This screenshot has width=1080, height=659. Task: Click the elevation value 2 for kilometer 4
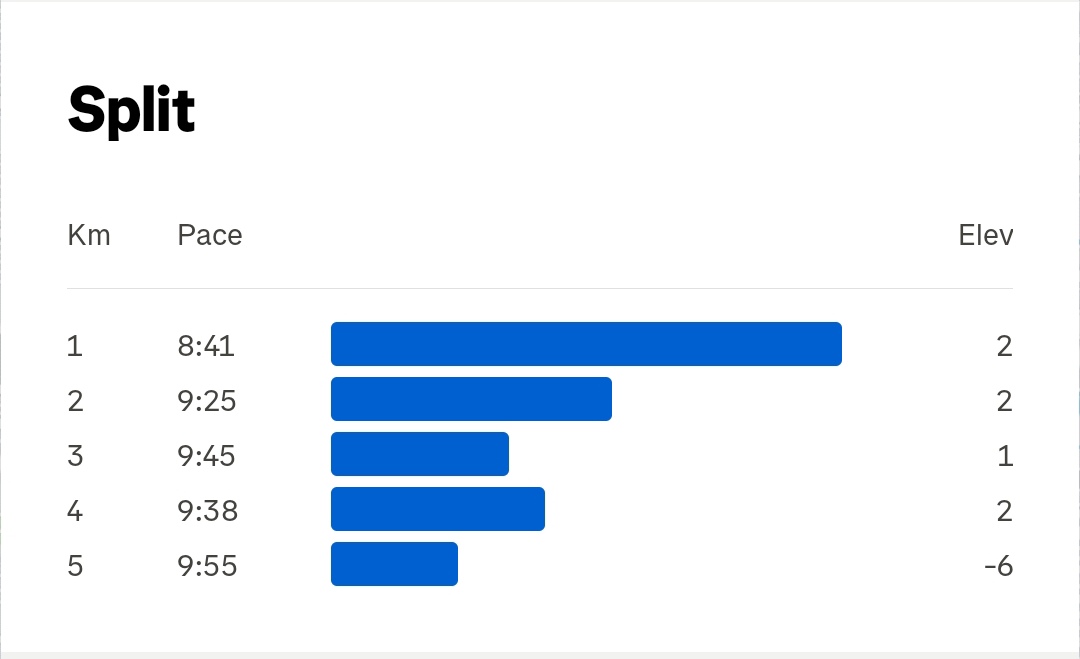click(x=1004, y=511)
